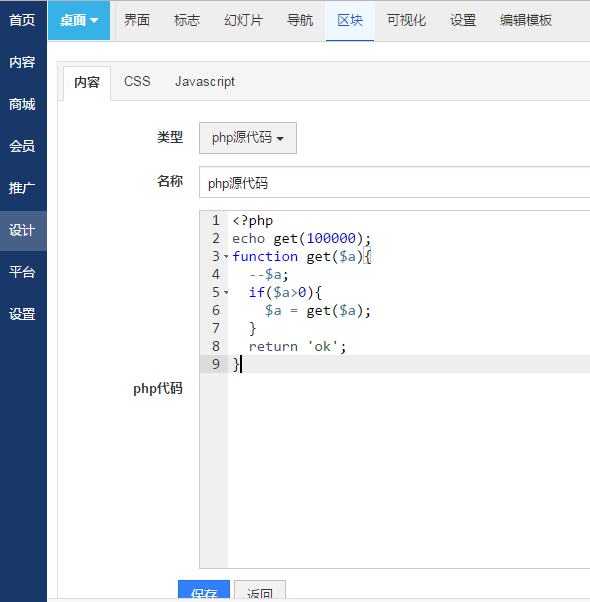Switch to the 标志 top tab
This screenshot has width=590, height=602.
tap(187, 20)
